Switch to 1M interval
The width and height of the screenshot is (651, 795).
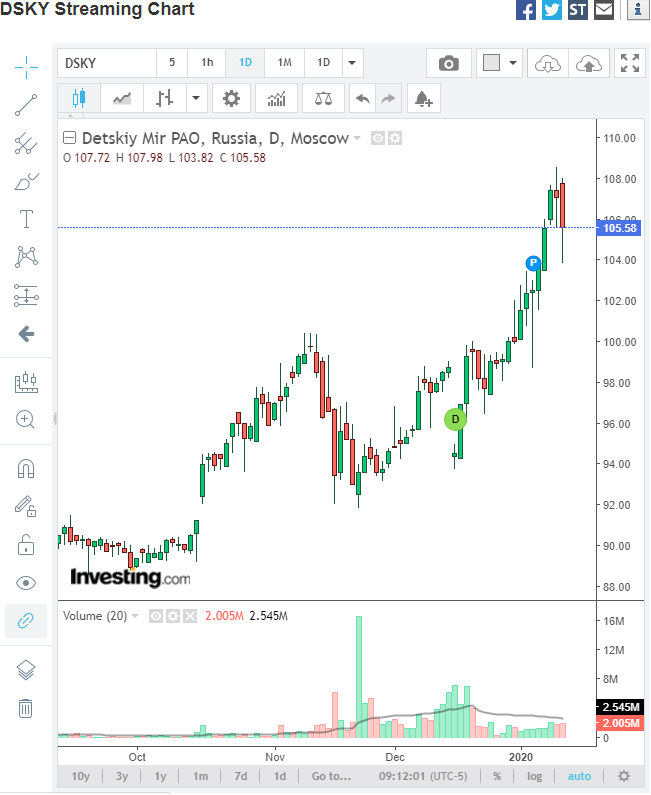click(284, 63)
